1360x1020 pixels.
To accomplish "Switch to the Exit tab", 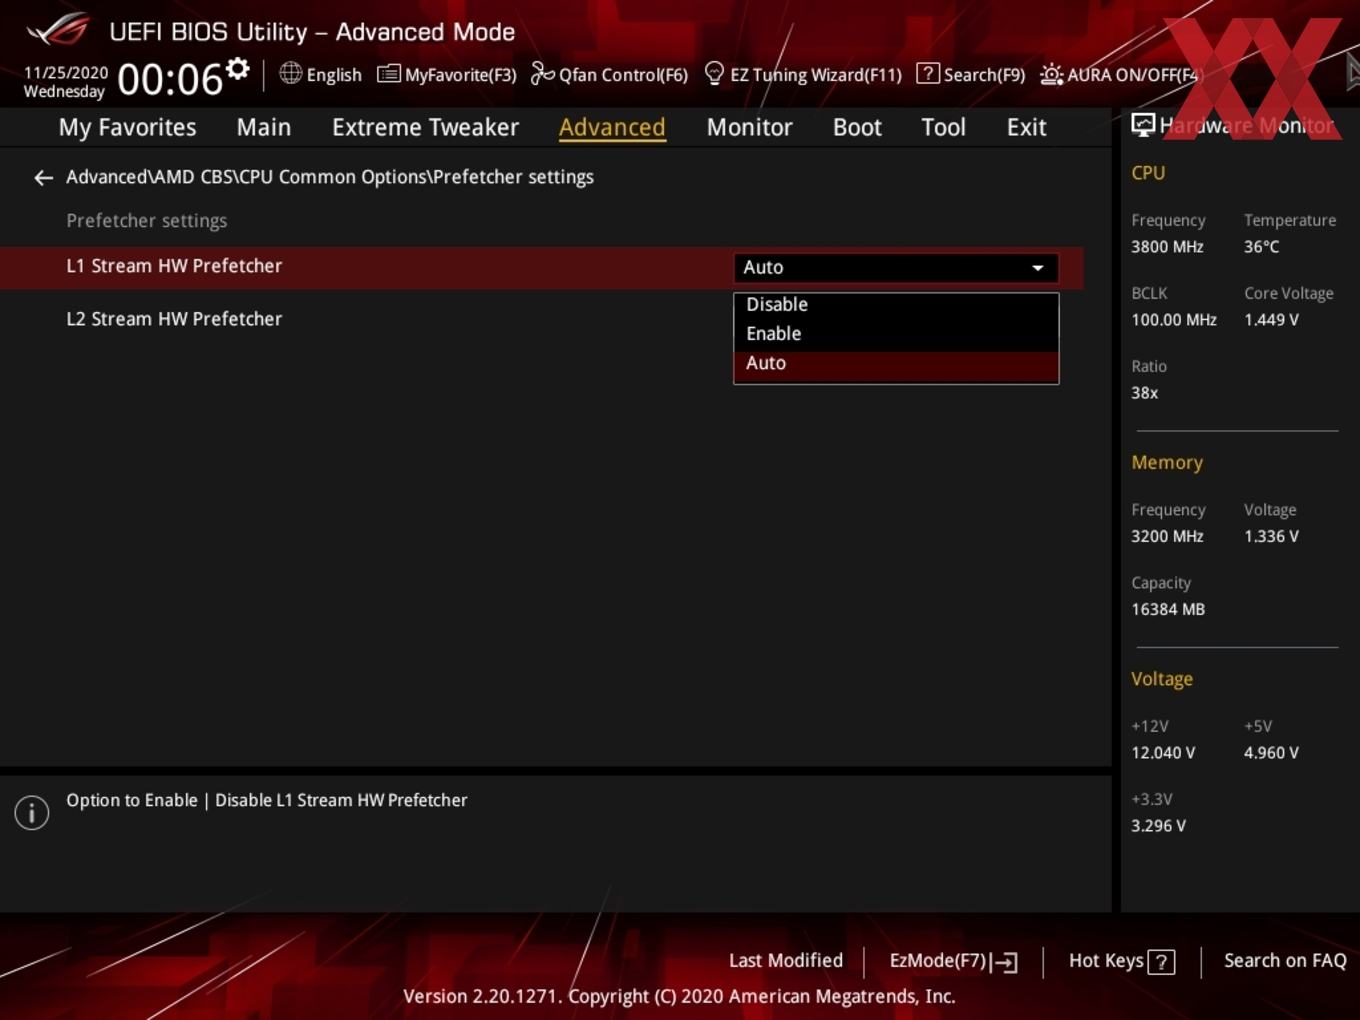I will click(x=1026, y=127).
